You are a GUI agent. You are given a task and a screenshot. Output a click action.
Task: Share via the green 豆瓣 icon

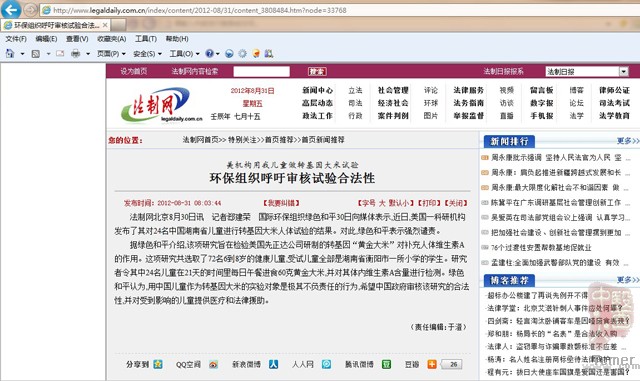(386, 364)
